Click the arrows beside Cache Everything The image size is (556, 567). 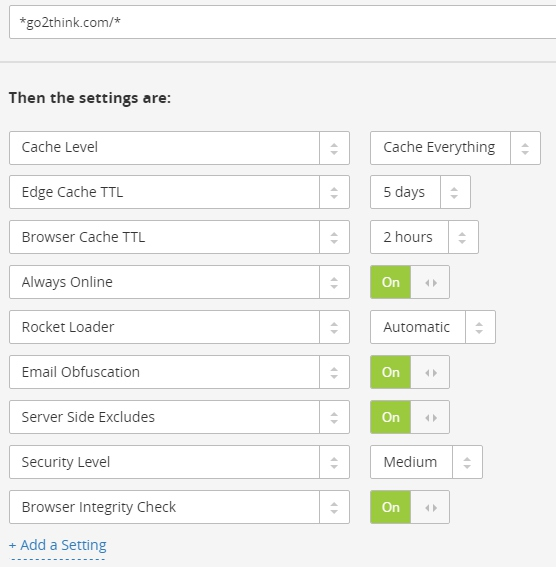[x=525, y=148]
